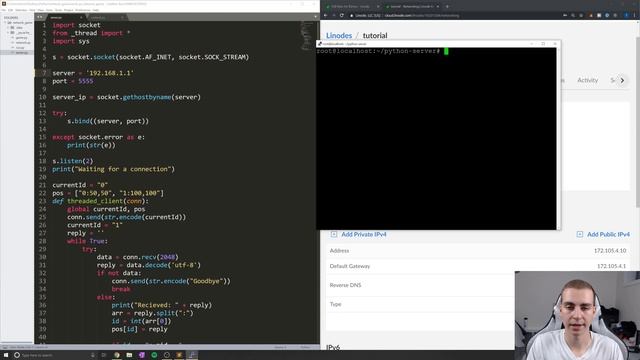Click the code line s.listen(2)
This screenshot has width=640, height=360.
pyautogui.click(x=73, y=161)
